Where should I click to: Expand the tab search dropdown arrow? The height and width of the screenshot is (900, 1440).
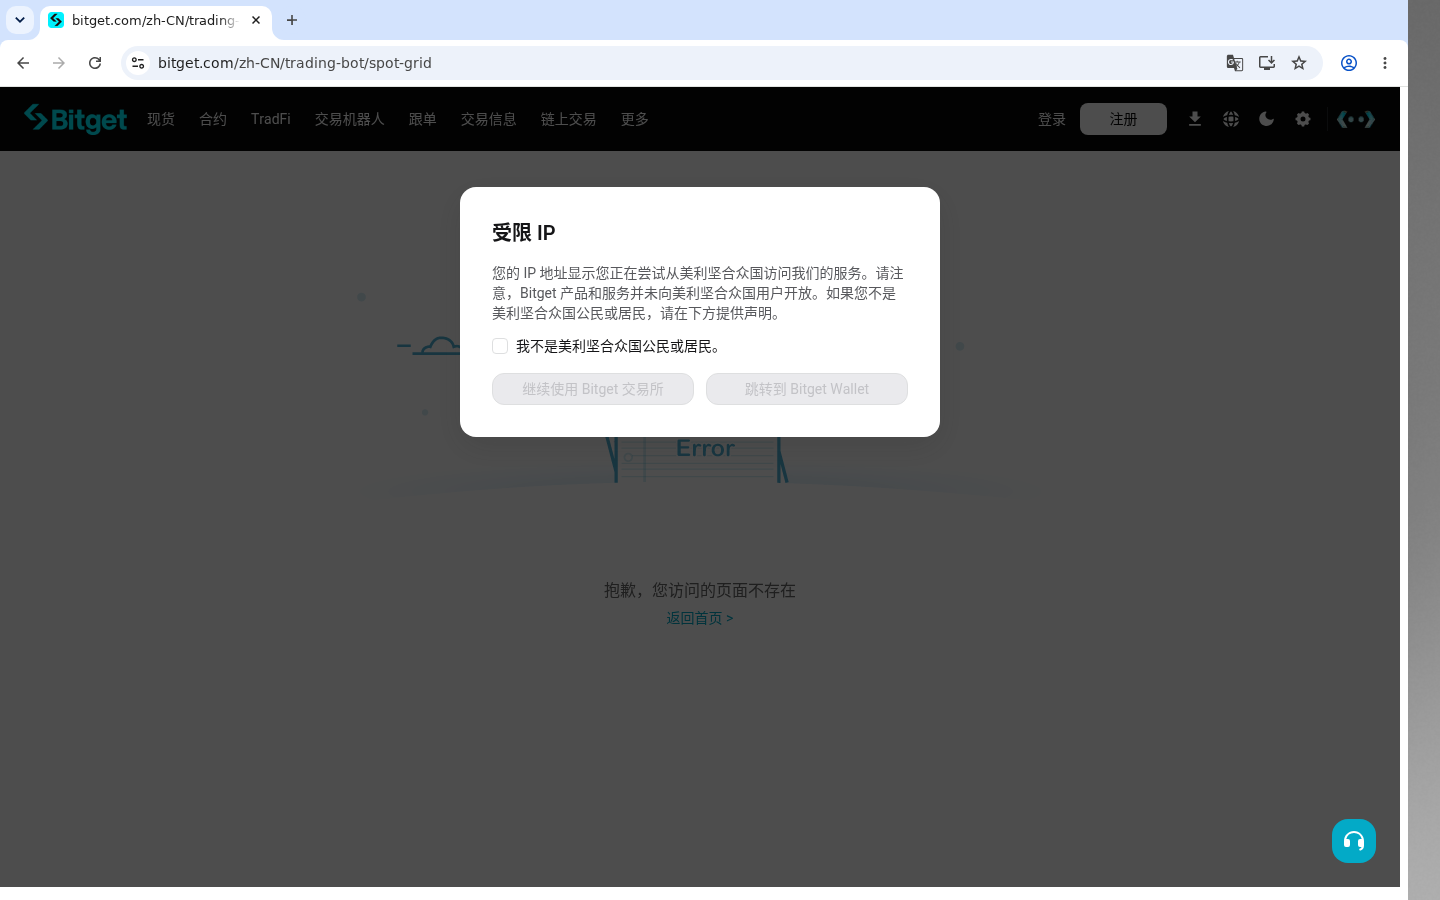pyautogui.click(x=20, y=20)
